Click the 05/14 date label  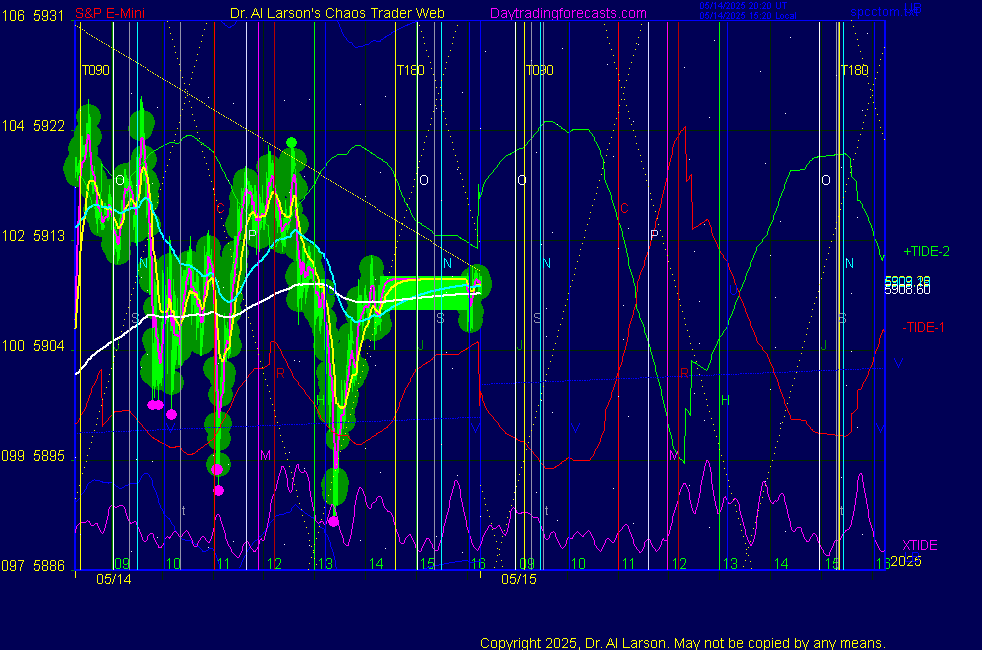(x=114, y=579)
